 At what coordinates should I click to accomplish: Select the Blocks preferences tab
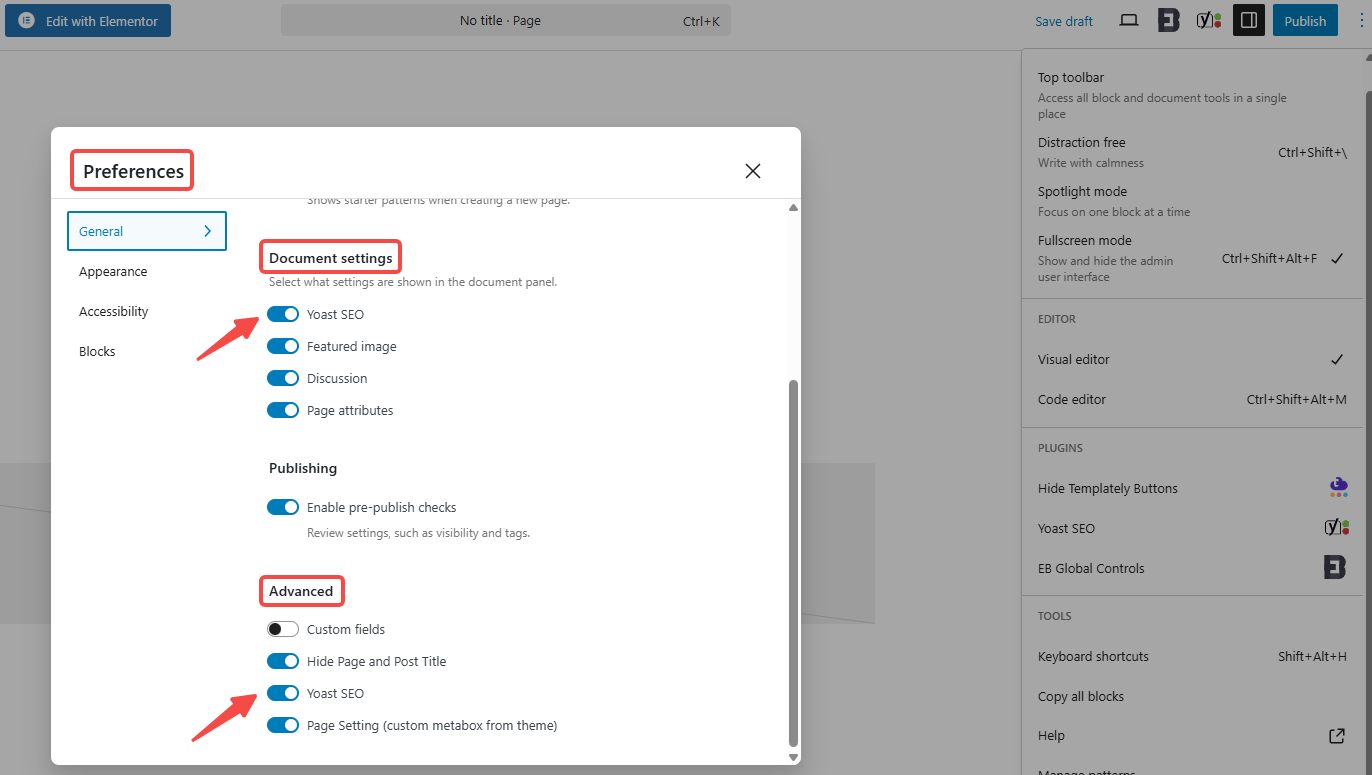[x=97, y=350]
